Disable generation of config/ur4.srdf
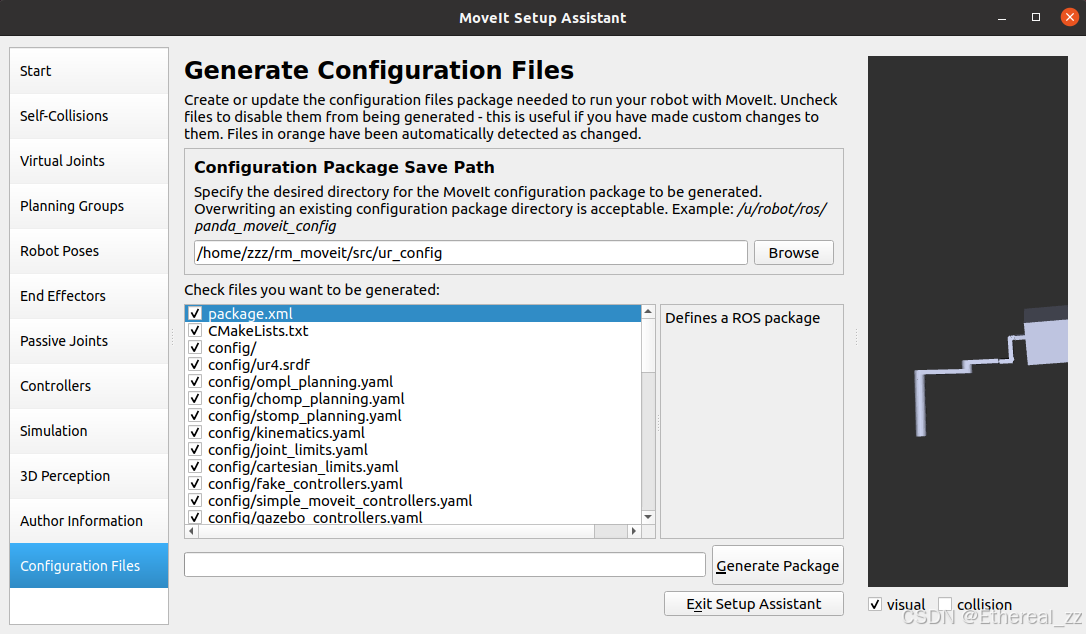The image size is (1086, 634). coord(195,364)
